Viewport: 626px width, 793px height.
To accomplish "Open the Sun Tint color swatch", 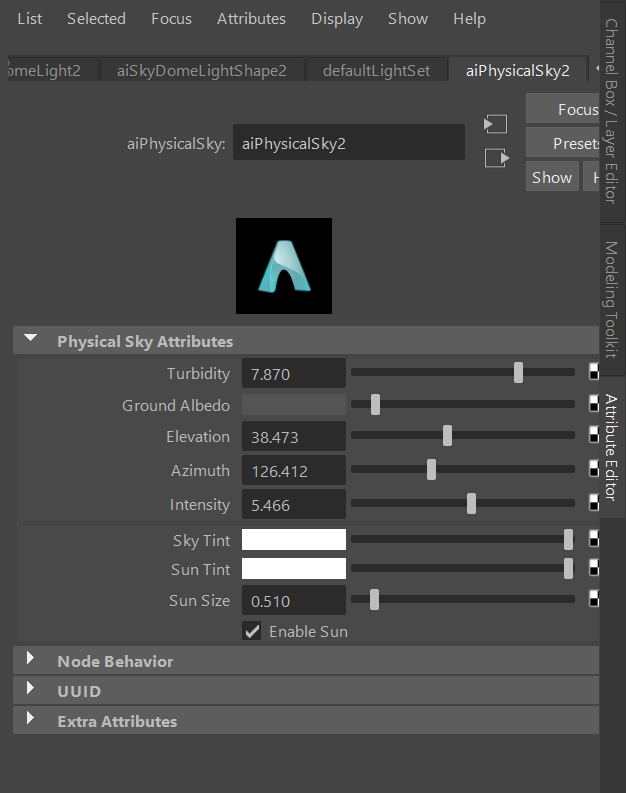I will pos(294,568).
